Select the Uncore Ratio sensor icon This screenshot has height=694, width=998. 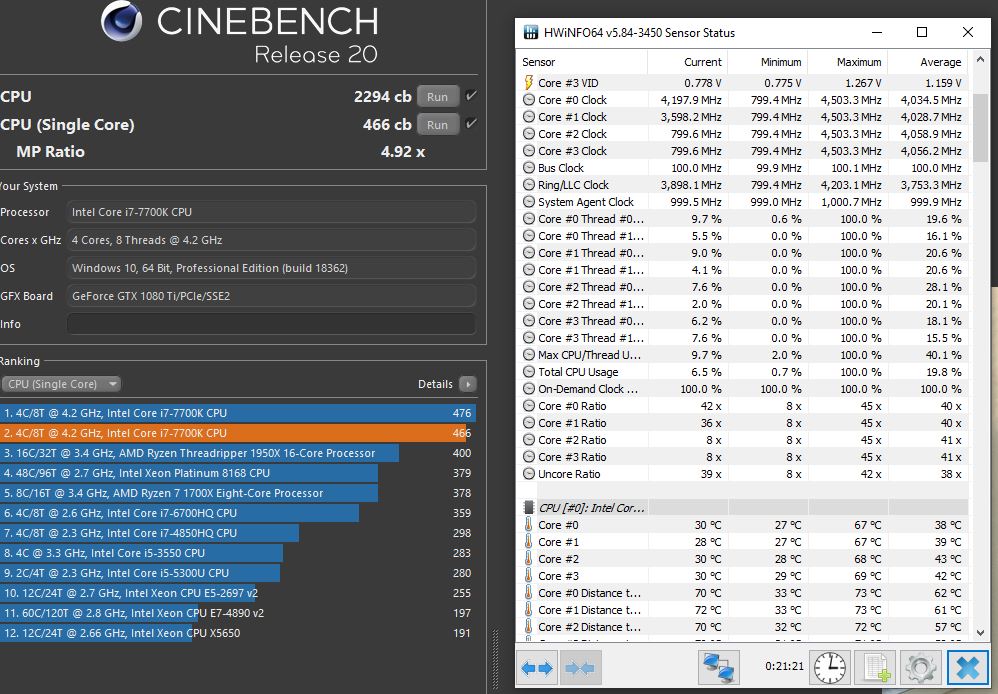(x=528, y=474)
